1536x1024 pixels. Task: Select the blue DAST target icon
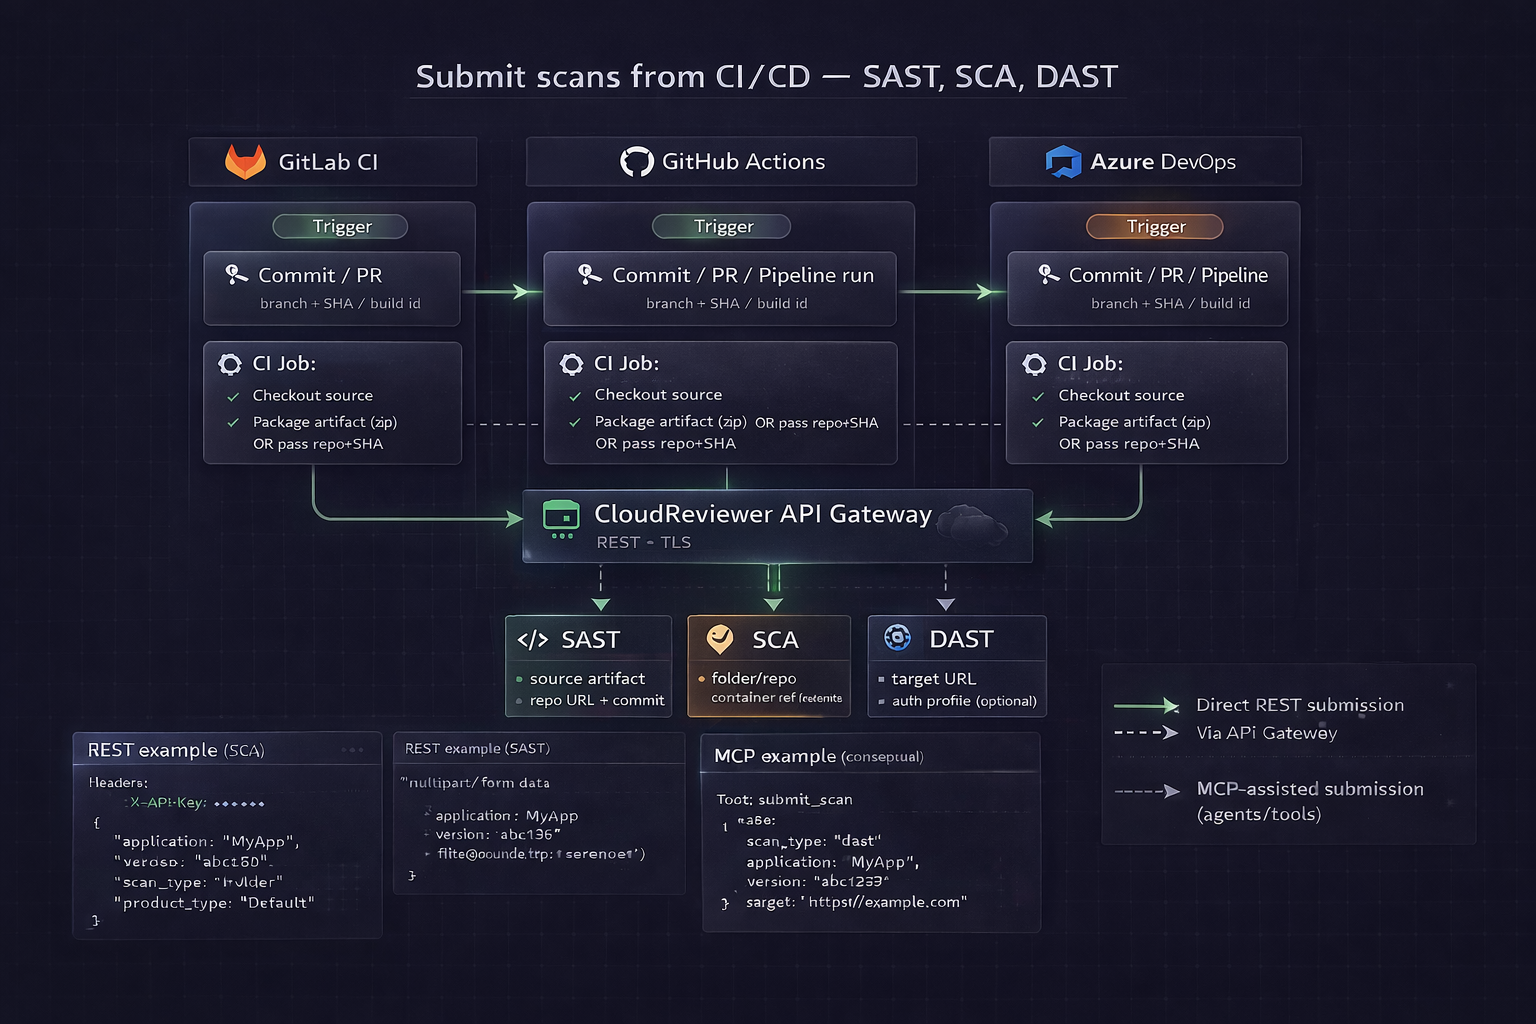(897, 637)
